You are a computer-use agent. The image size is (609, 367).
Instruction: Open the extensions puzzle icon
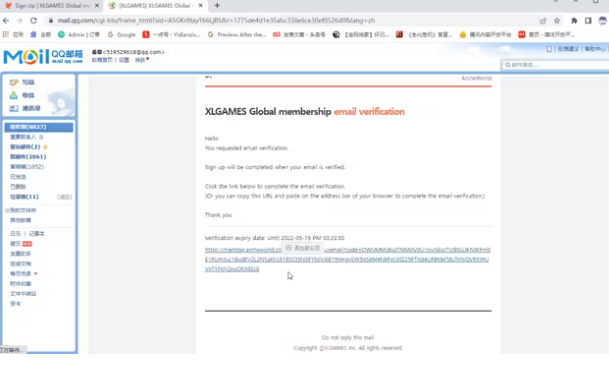(574, 21)
